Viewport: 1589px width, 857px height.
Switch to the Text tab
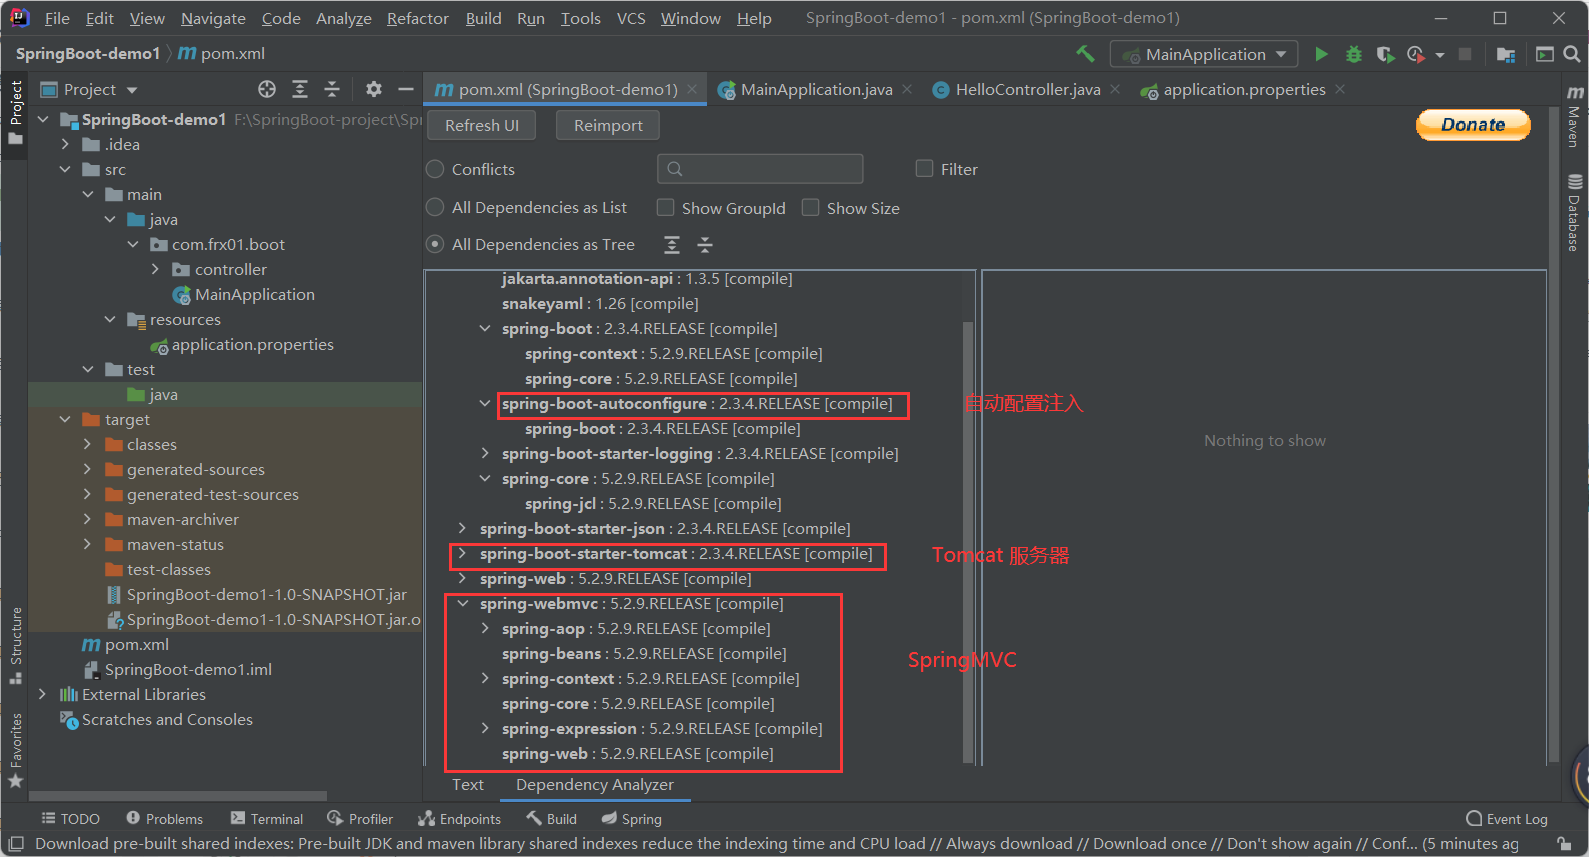pyautogui.click(x=467, y=785)
